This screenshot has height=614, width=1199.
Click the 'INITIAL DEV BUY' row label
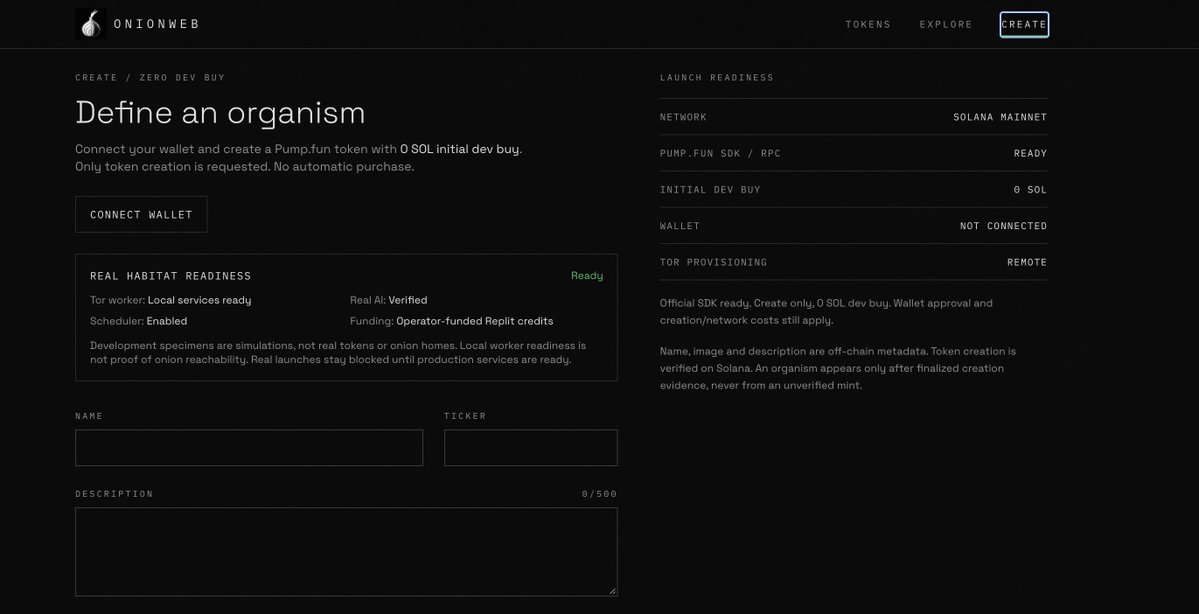pos(710,190)
